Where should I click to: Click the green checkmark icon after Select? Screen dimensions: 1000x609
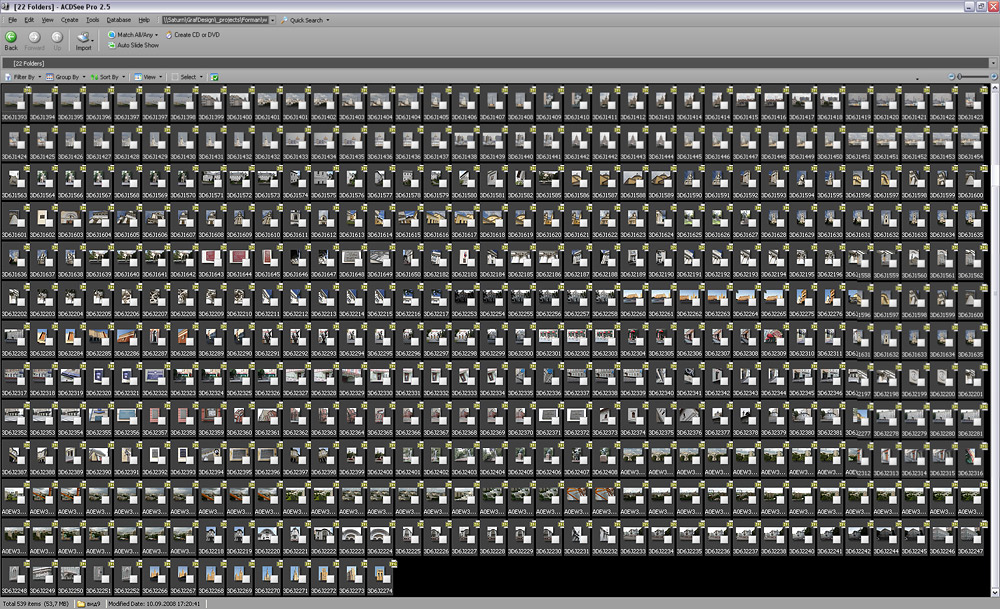click(215, 77)
